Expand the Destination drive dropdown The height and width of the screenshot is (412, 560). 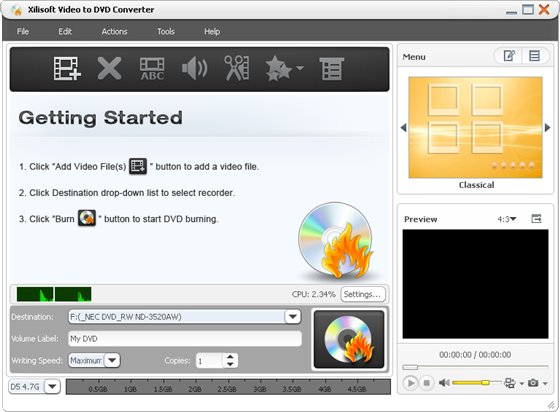(x=292, y=317)
